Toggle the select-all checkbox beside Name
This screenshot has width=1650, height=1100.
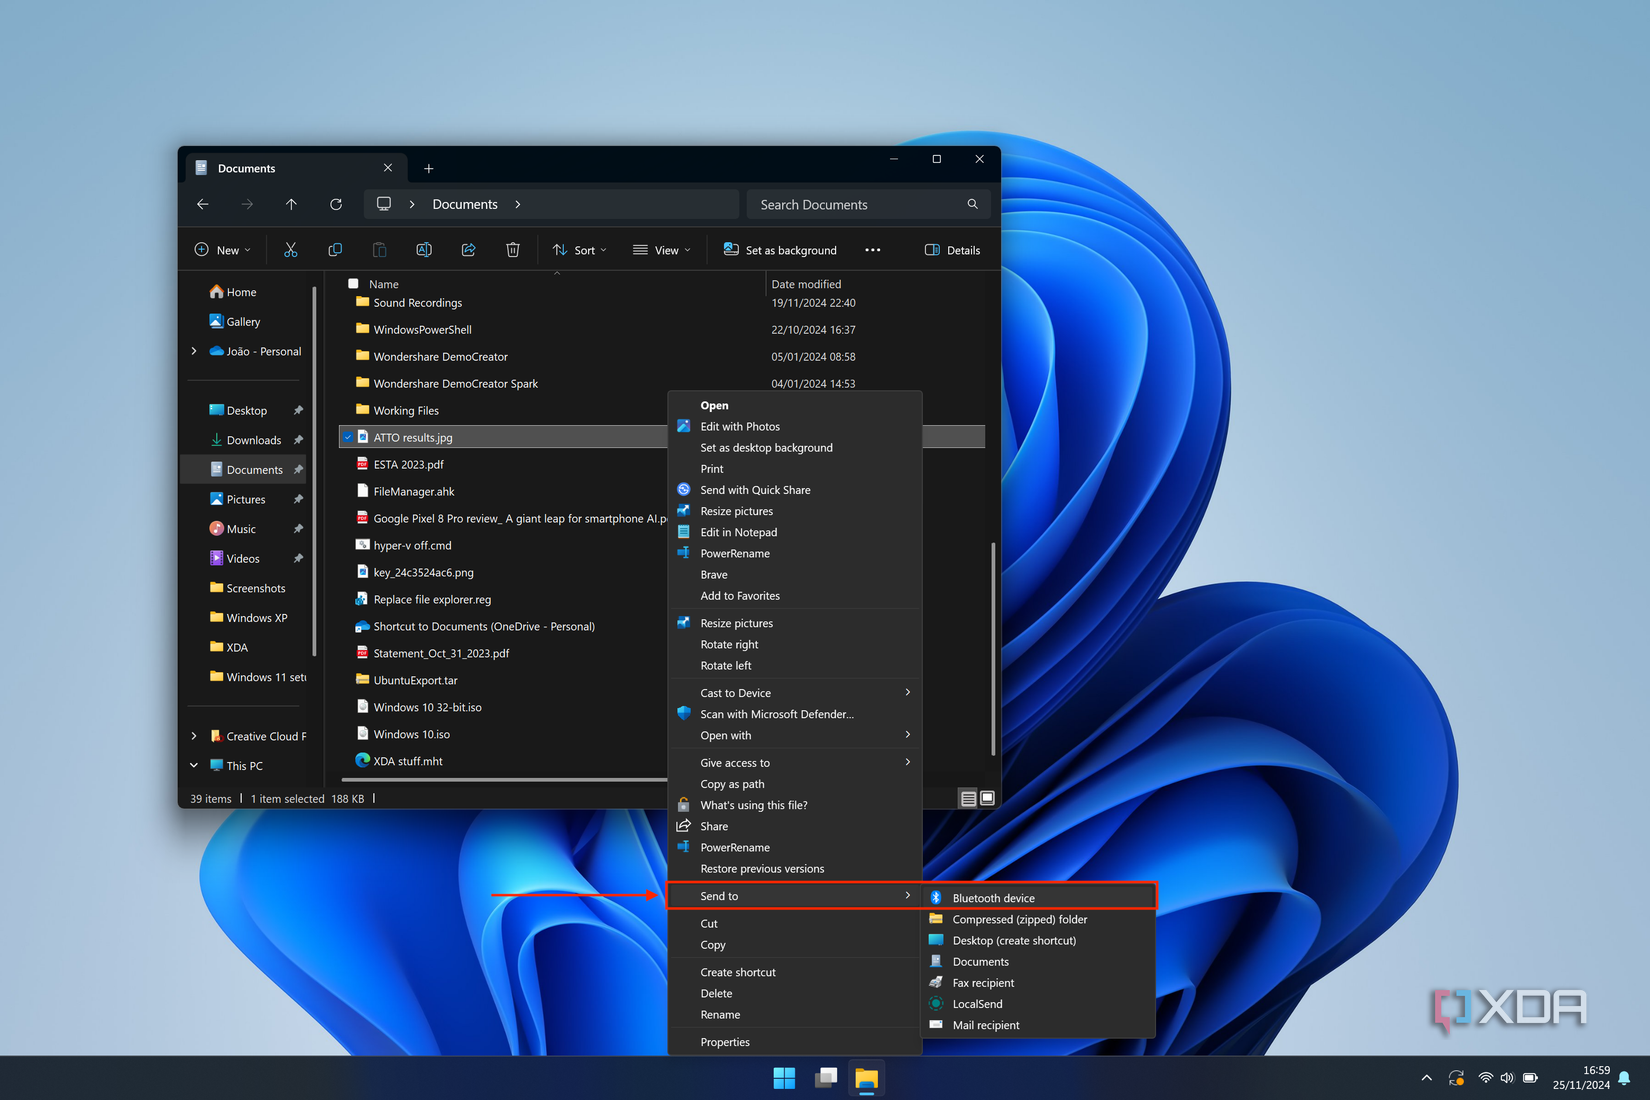coord(353,284)
